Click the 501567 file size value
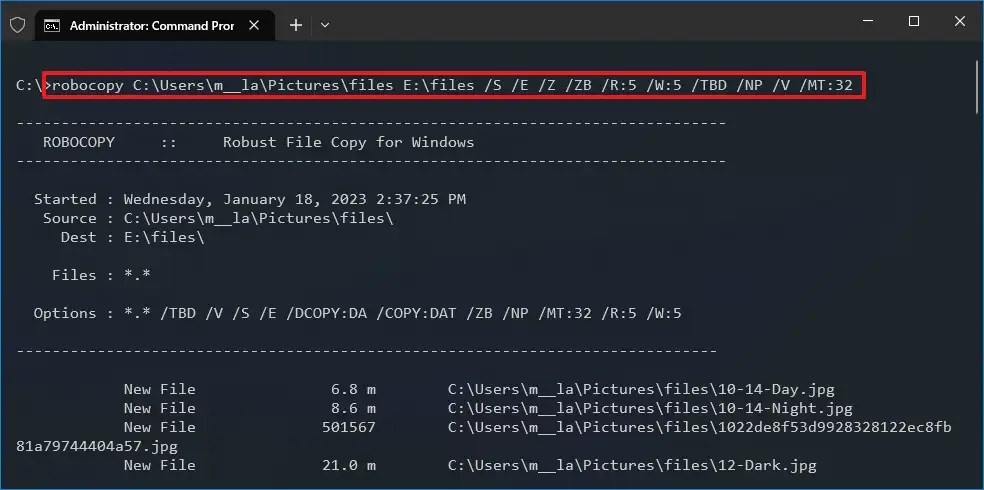Screen dimensions: 984x490 pyautogui.click(x=348, y=427)
